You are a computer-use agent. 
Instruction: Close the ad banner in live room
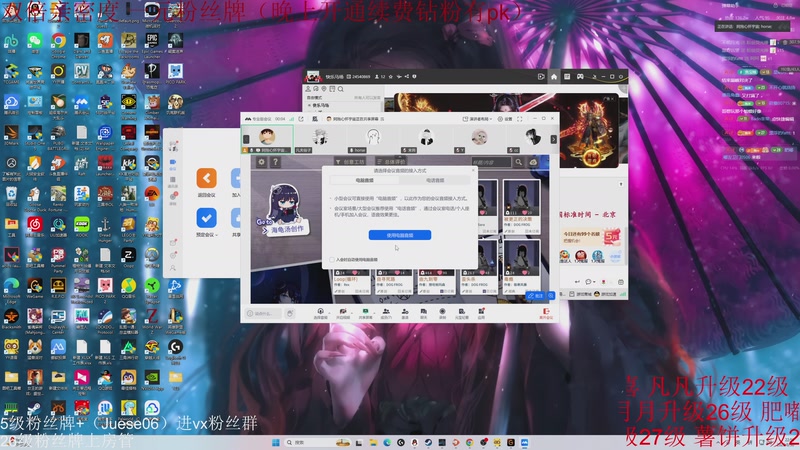(612, 98)
